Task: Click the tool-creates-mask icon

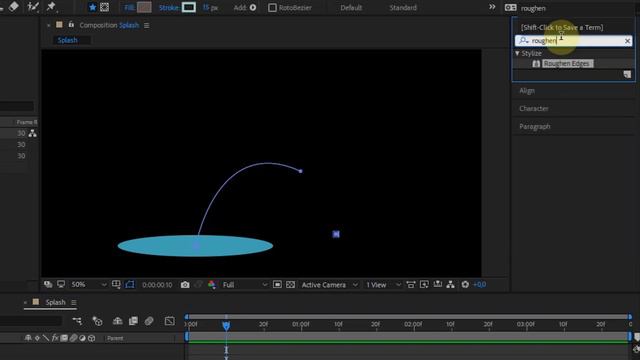Action: (105, 7)
